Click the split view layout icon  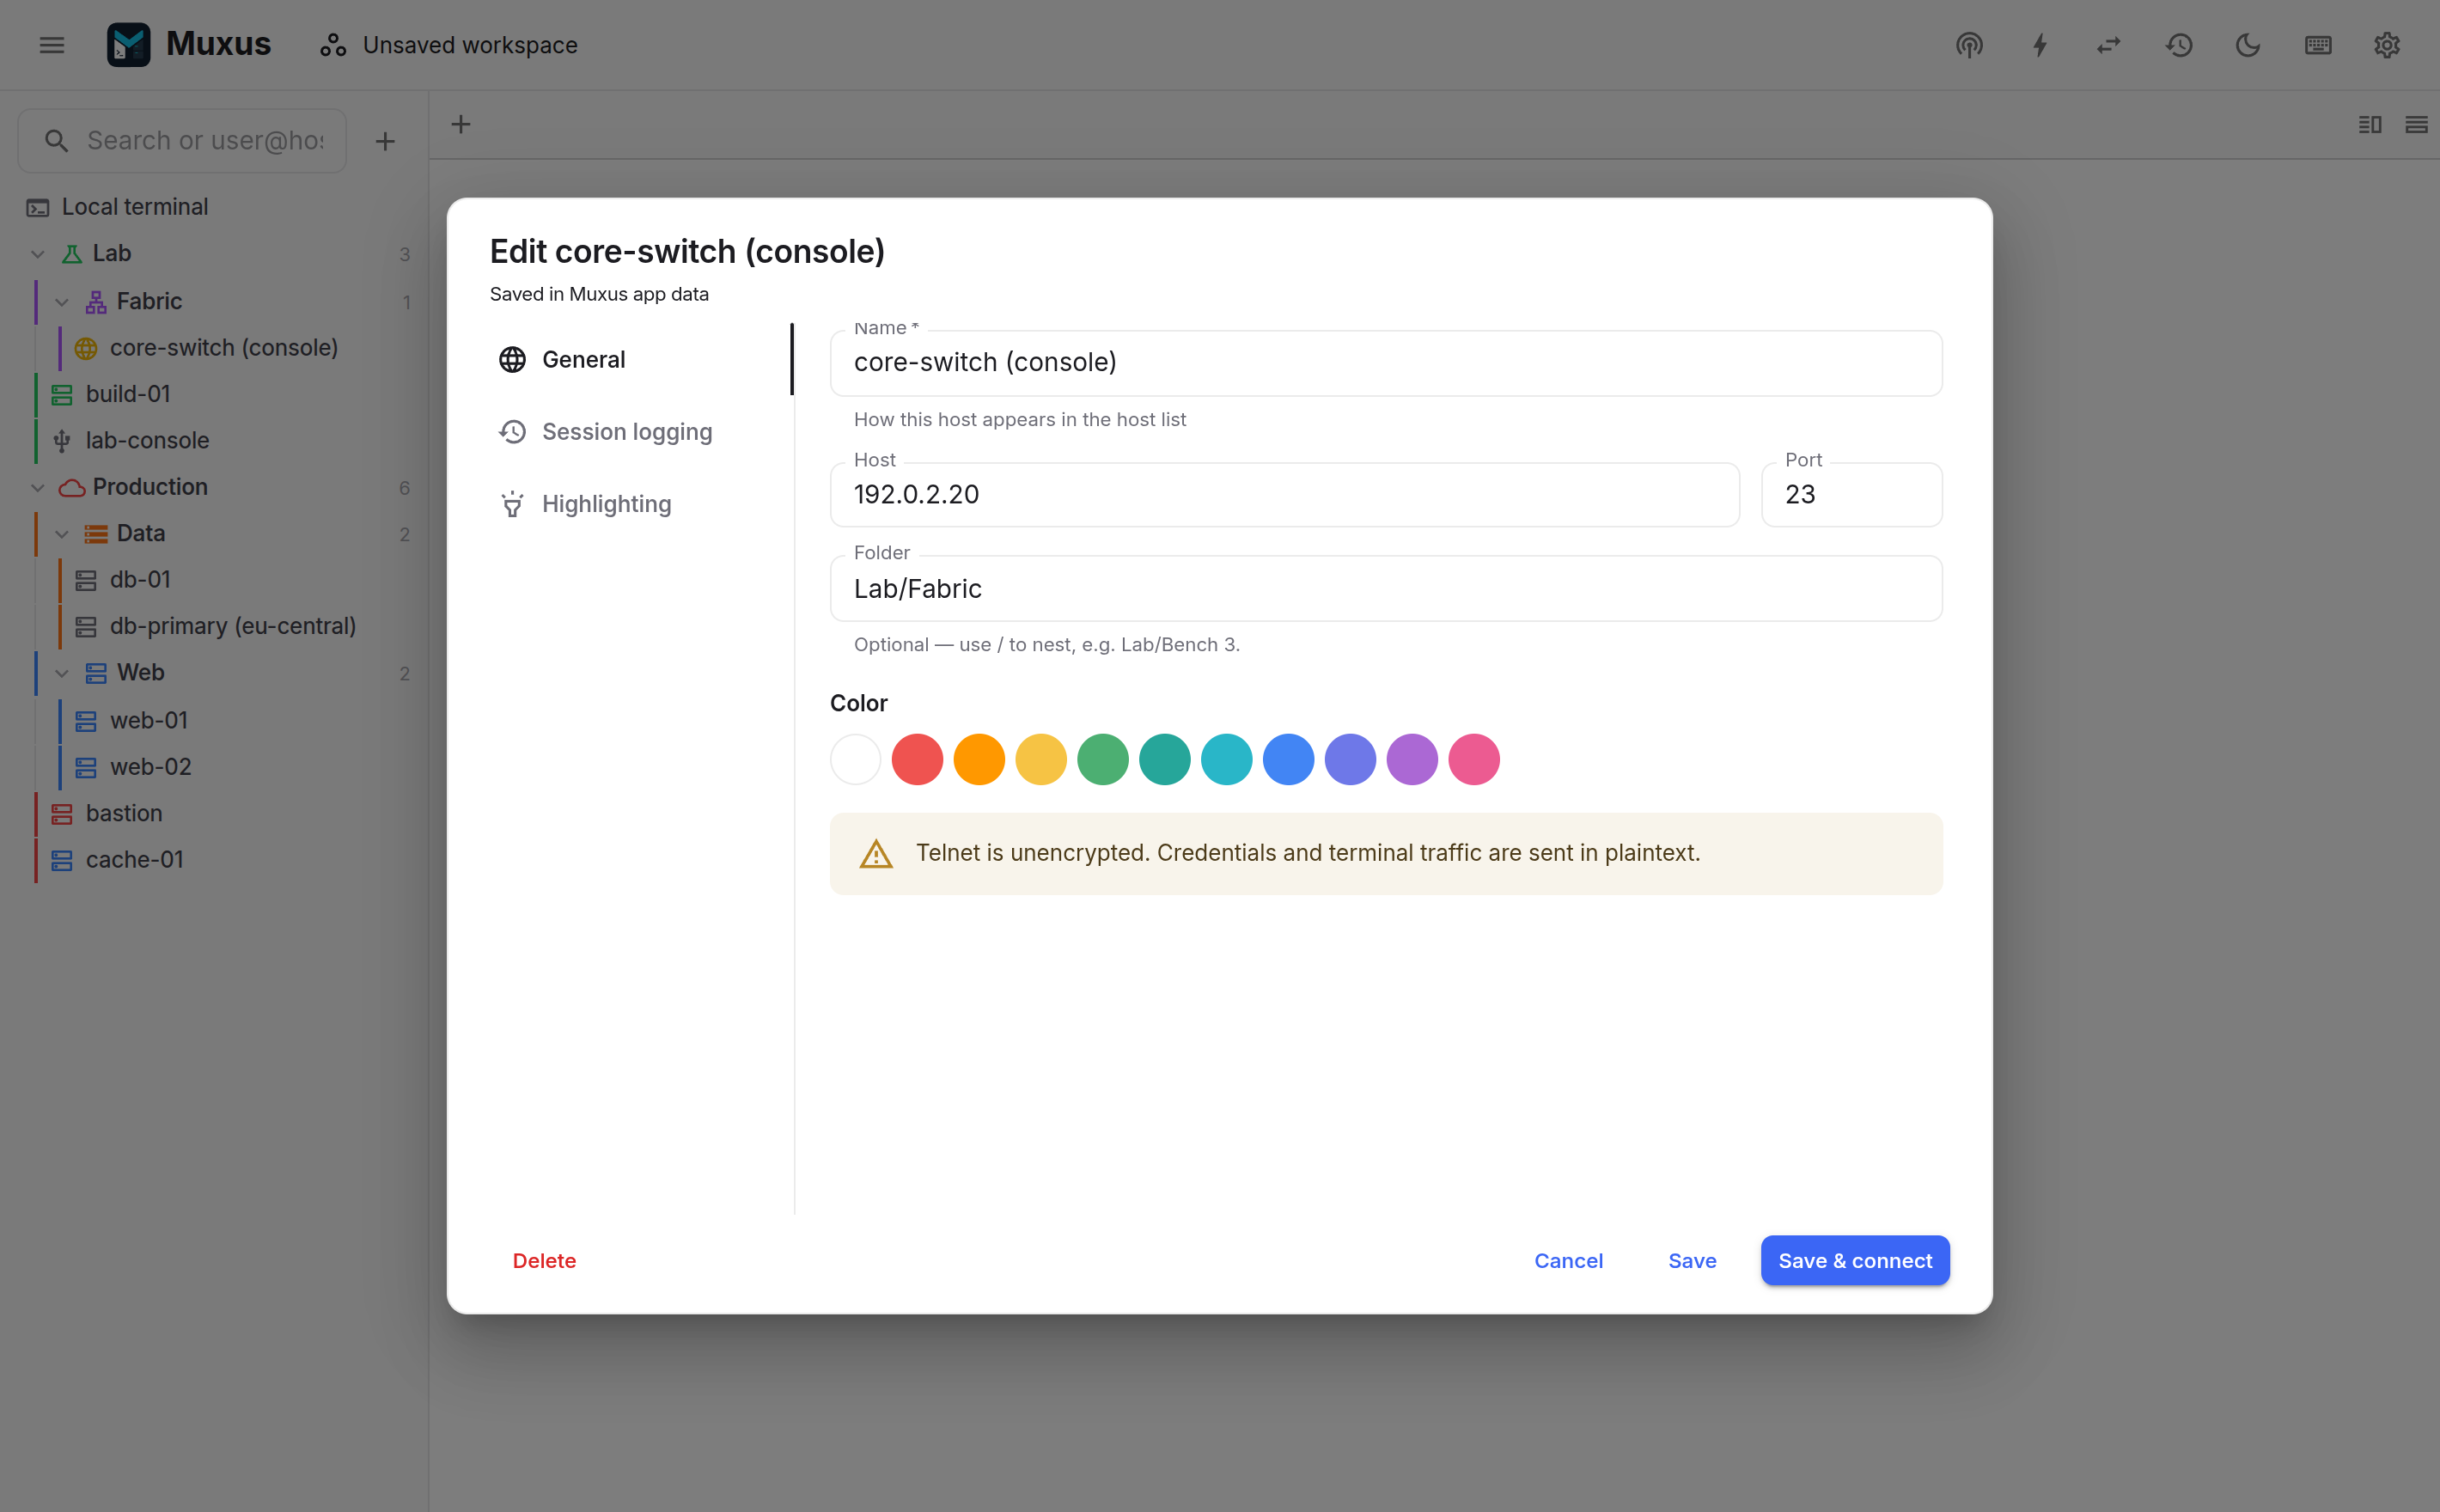(2369, 124)
